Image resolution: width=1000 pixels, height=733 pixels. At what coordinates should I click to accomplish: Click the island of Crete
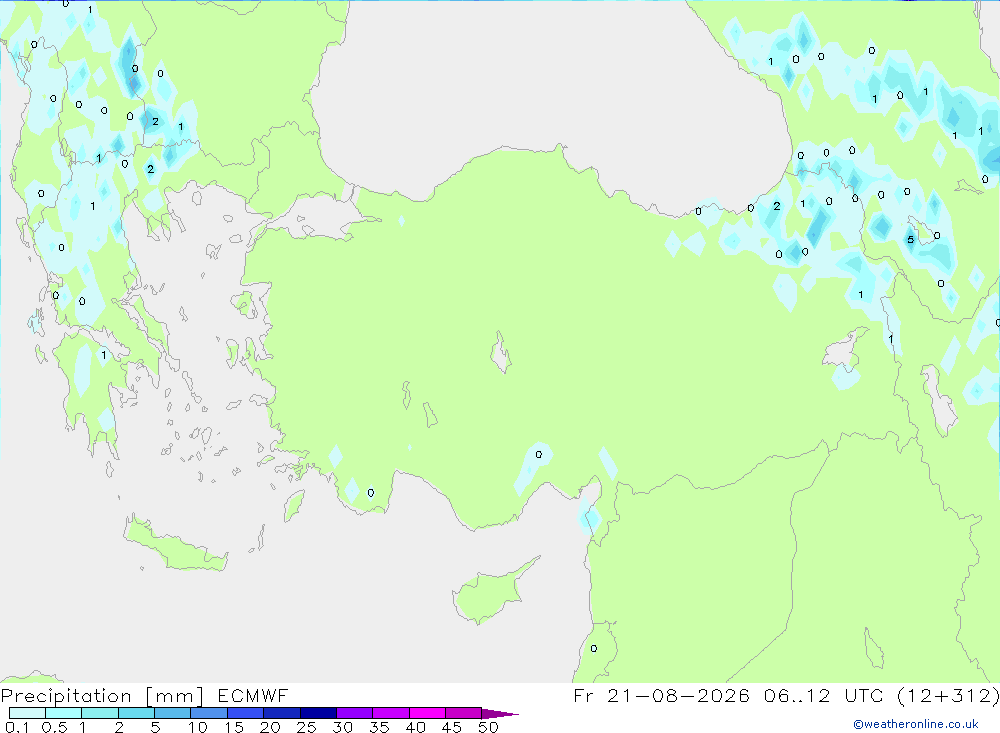click(175, 544)
